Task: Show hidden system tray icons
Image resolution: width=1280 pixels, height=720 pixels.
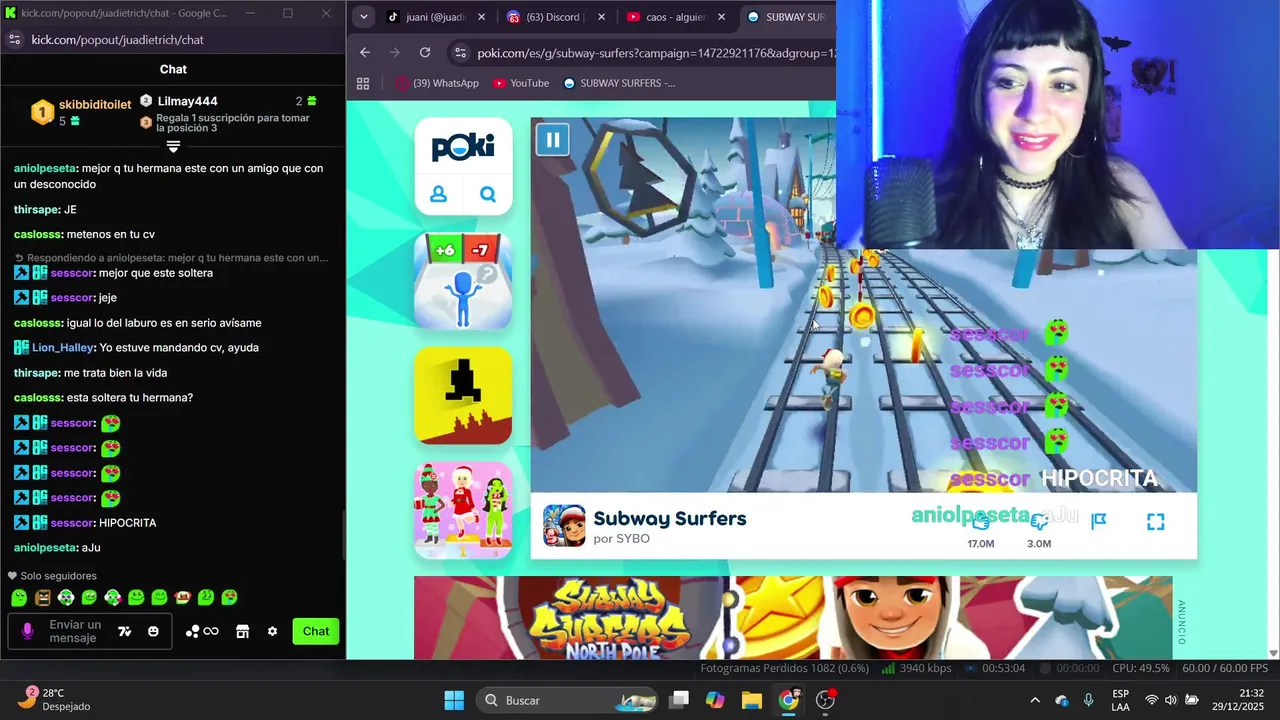Action: [1035, 700]
